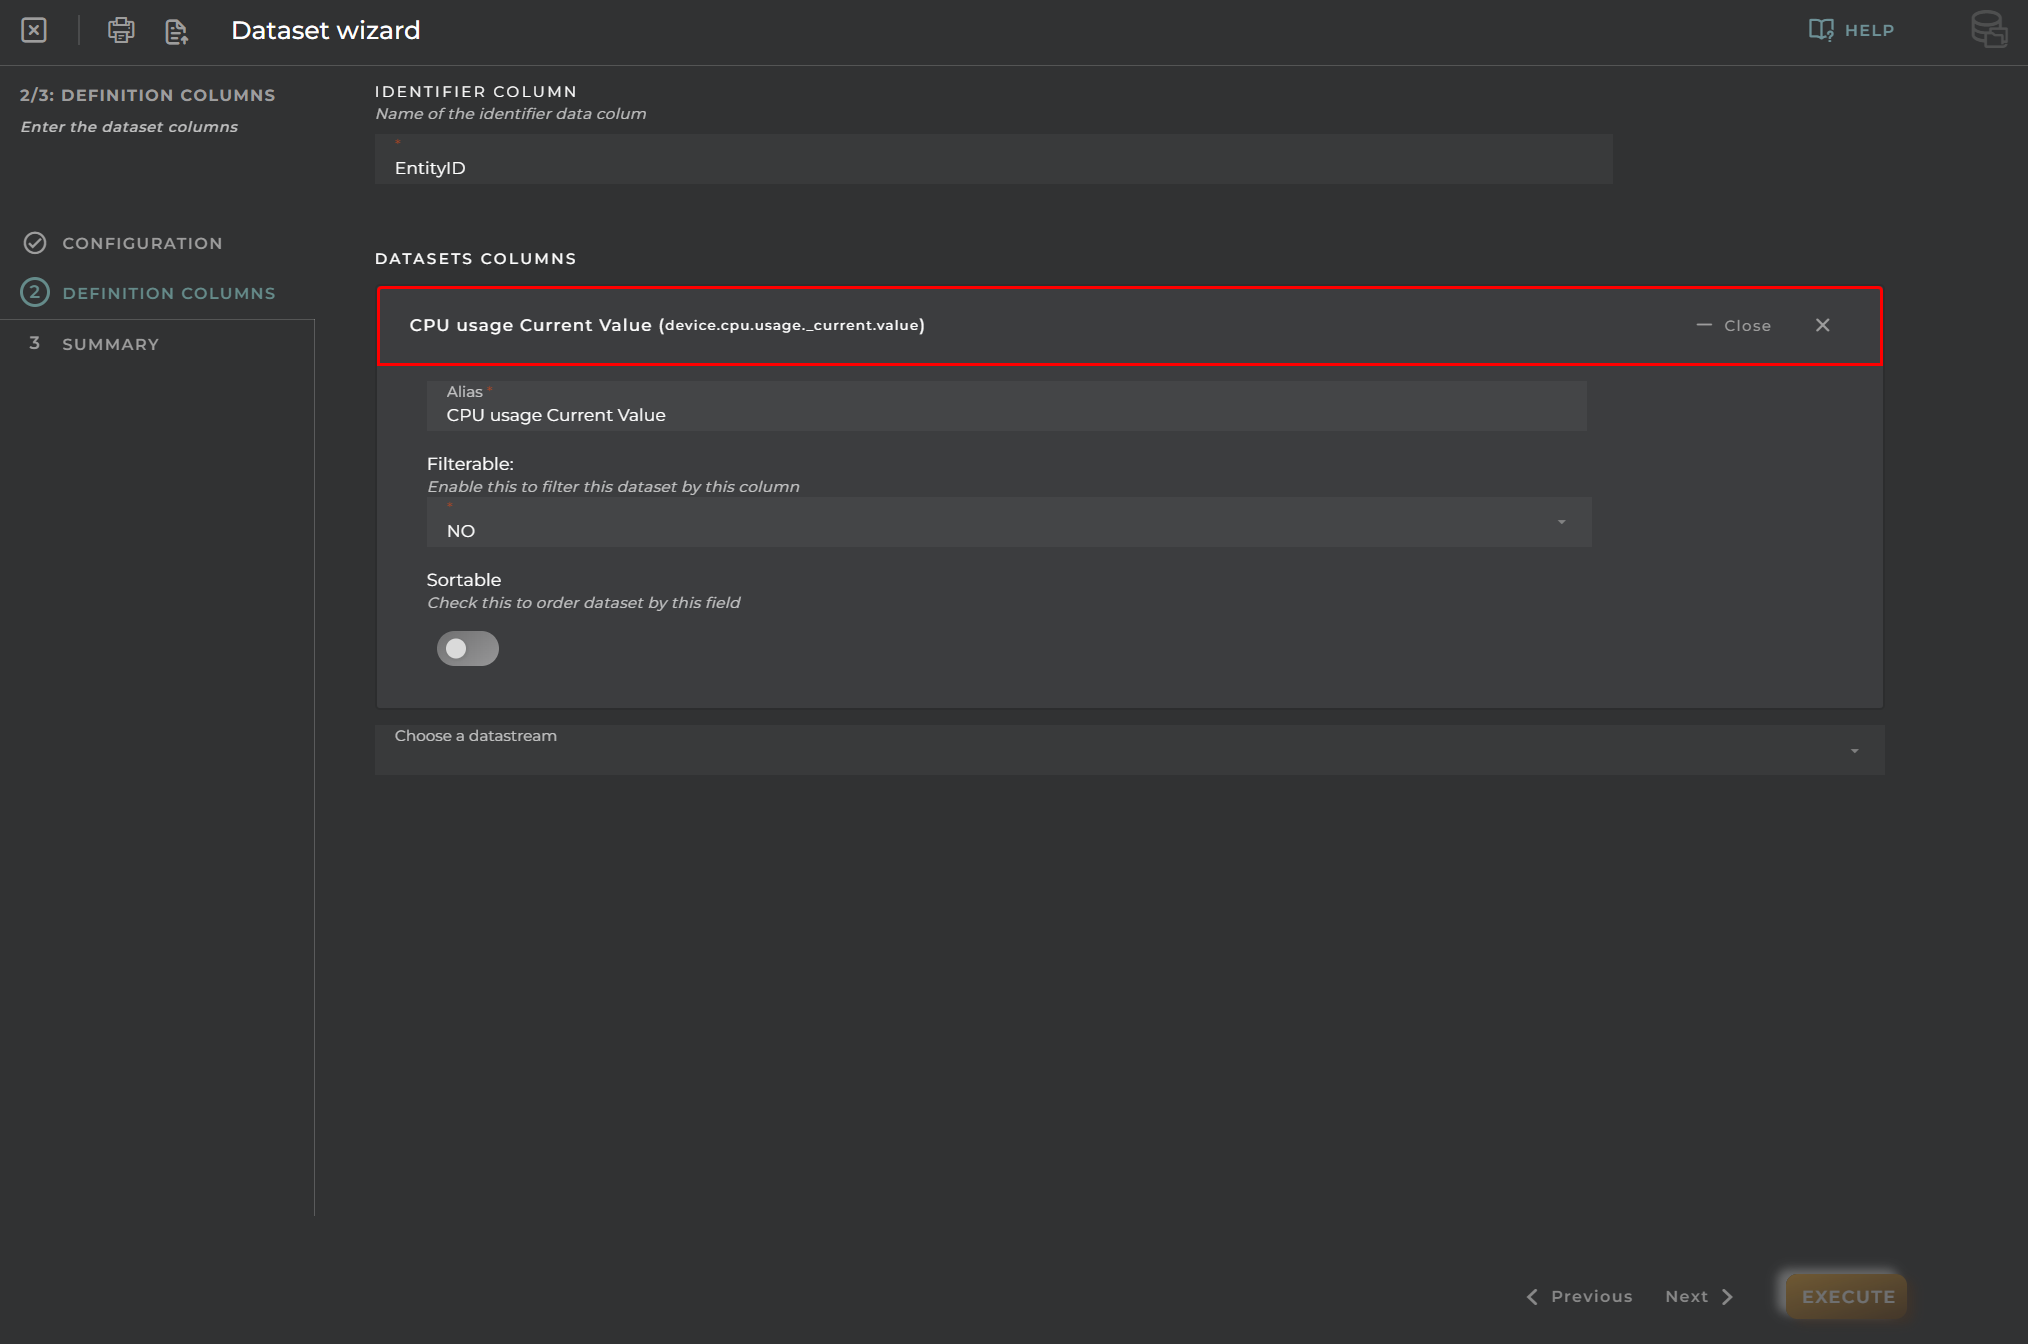Select the DEFINITION COLUMNS step
This screenshot has height=1344, width=2028.
click(x=168, y=292)
